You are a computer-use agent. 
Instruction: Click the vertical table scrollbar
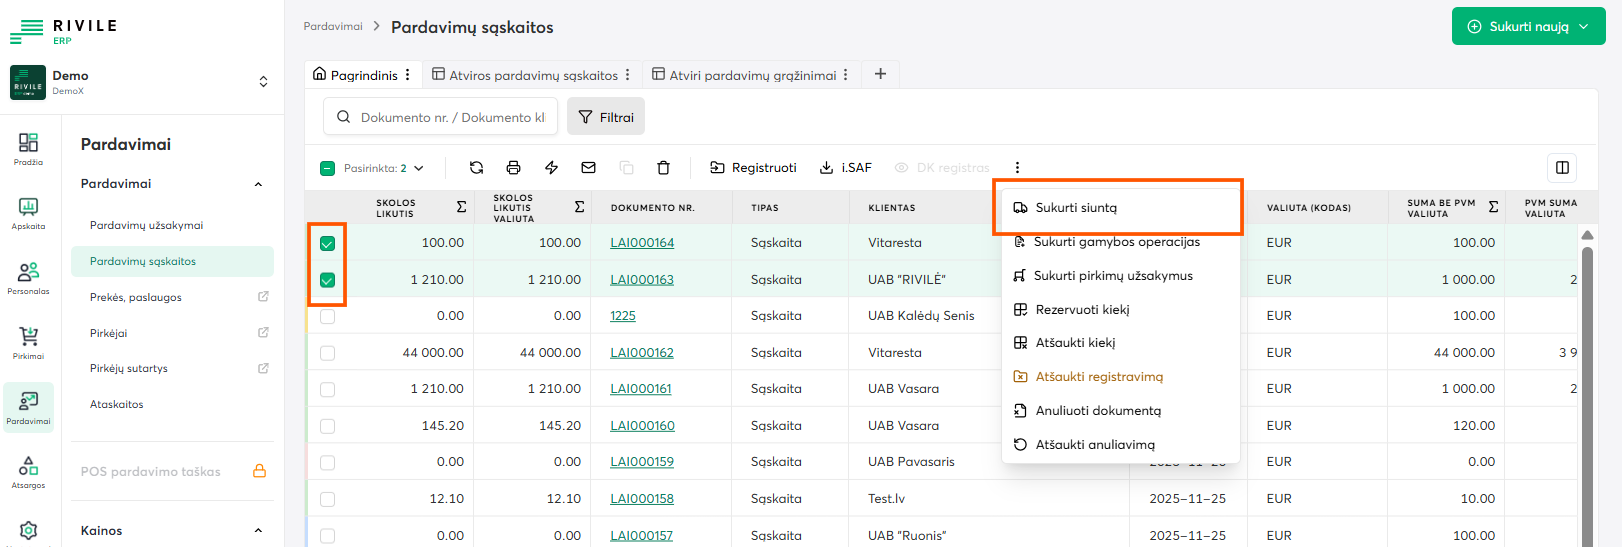[x=1587, y=390]
